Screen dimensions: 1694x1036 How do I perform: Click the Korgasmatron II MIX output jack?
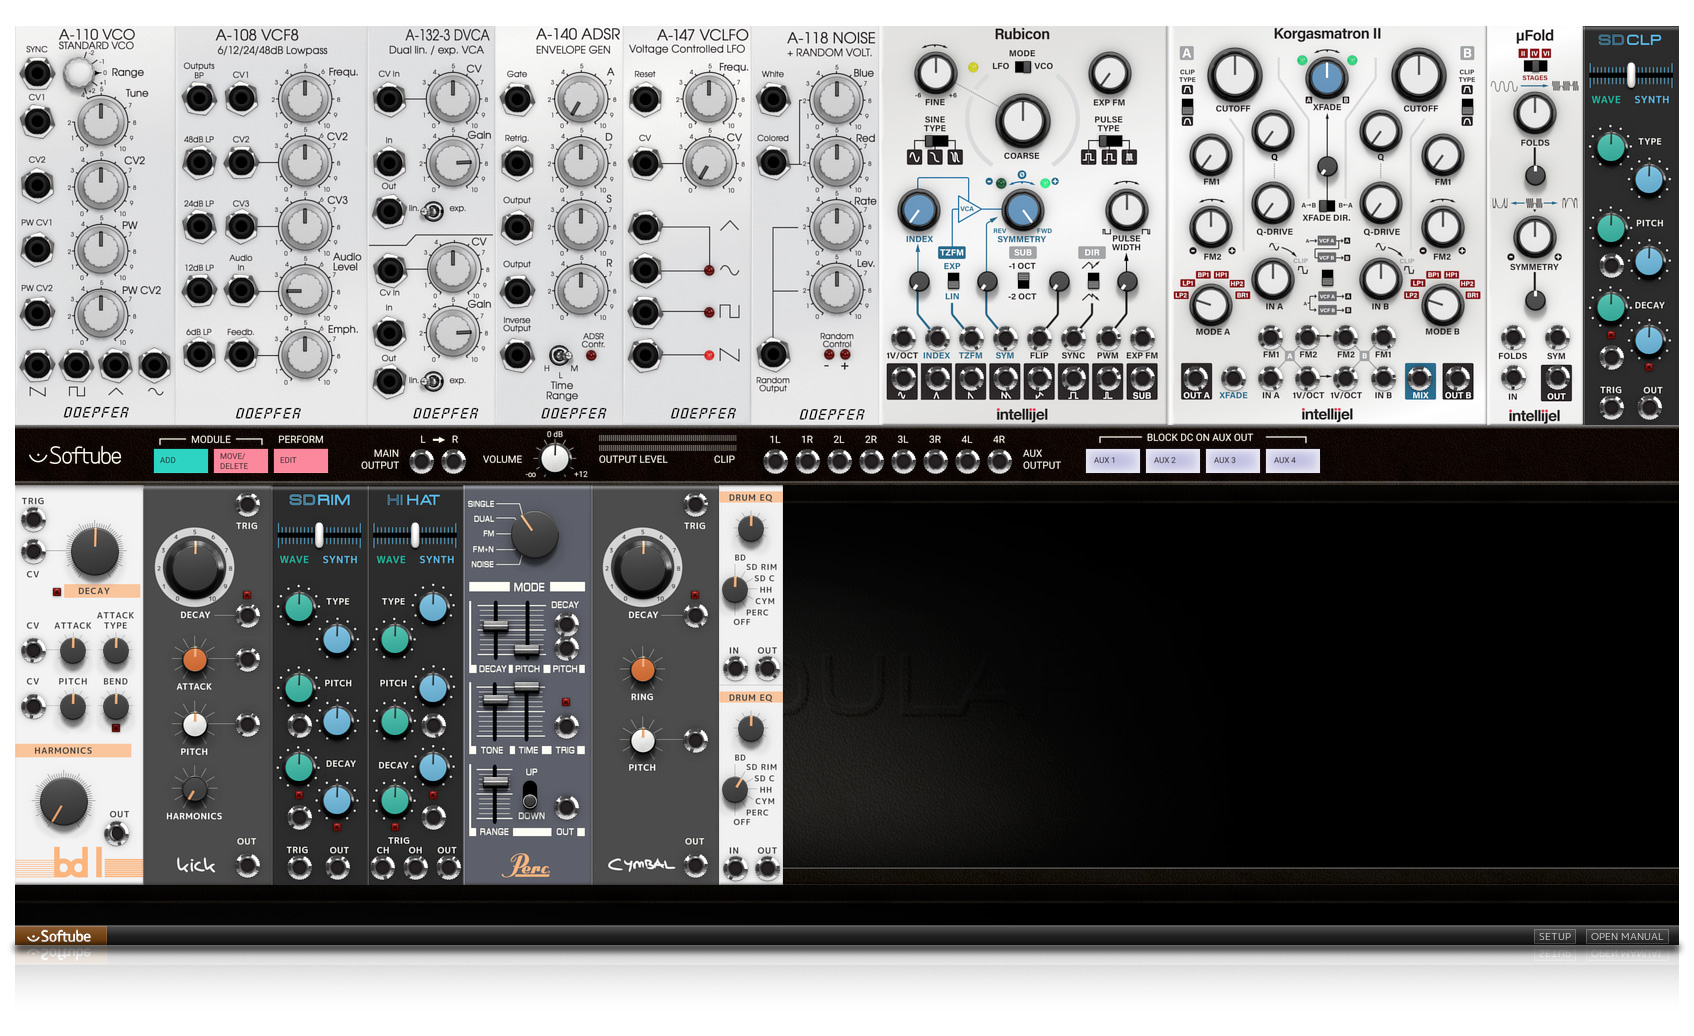coord(1420,378)
